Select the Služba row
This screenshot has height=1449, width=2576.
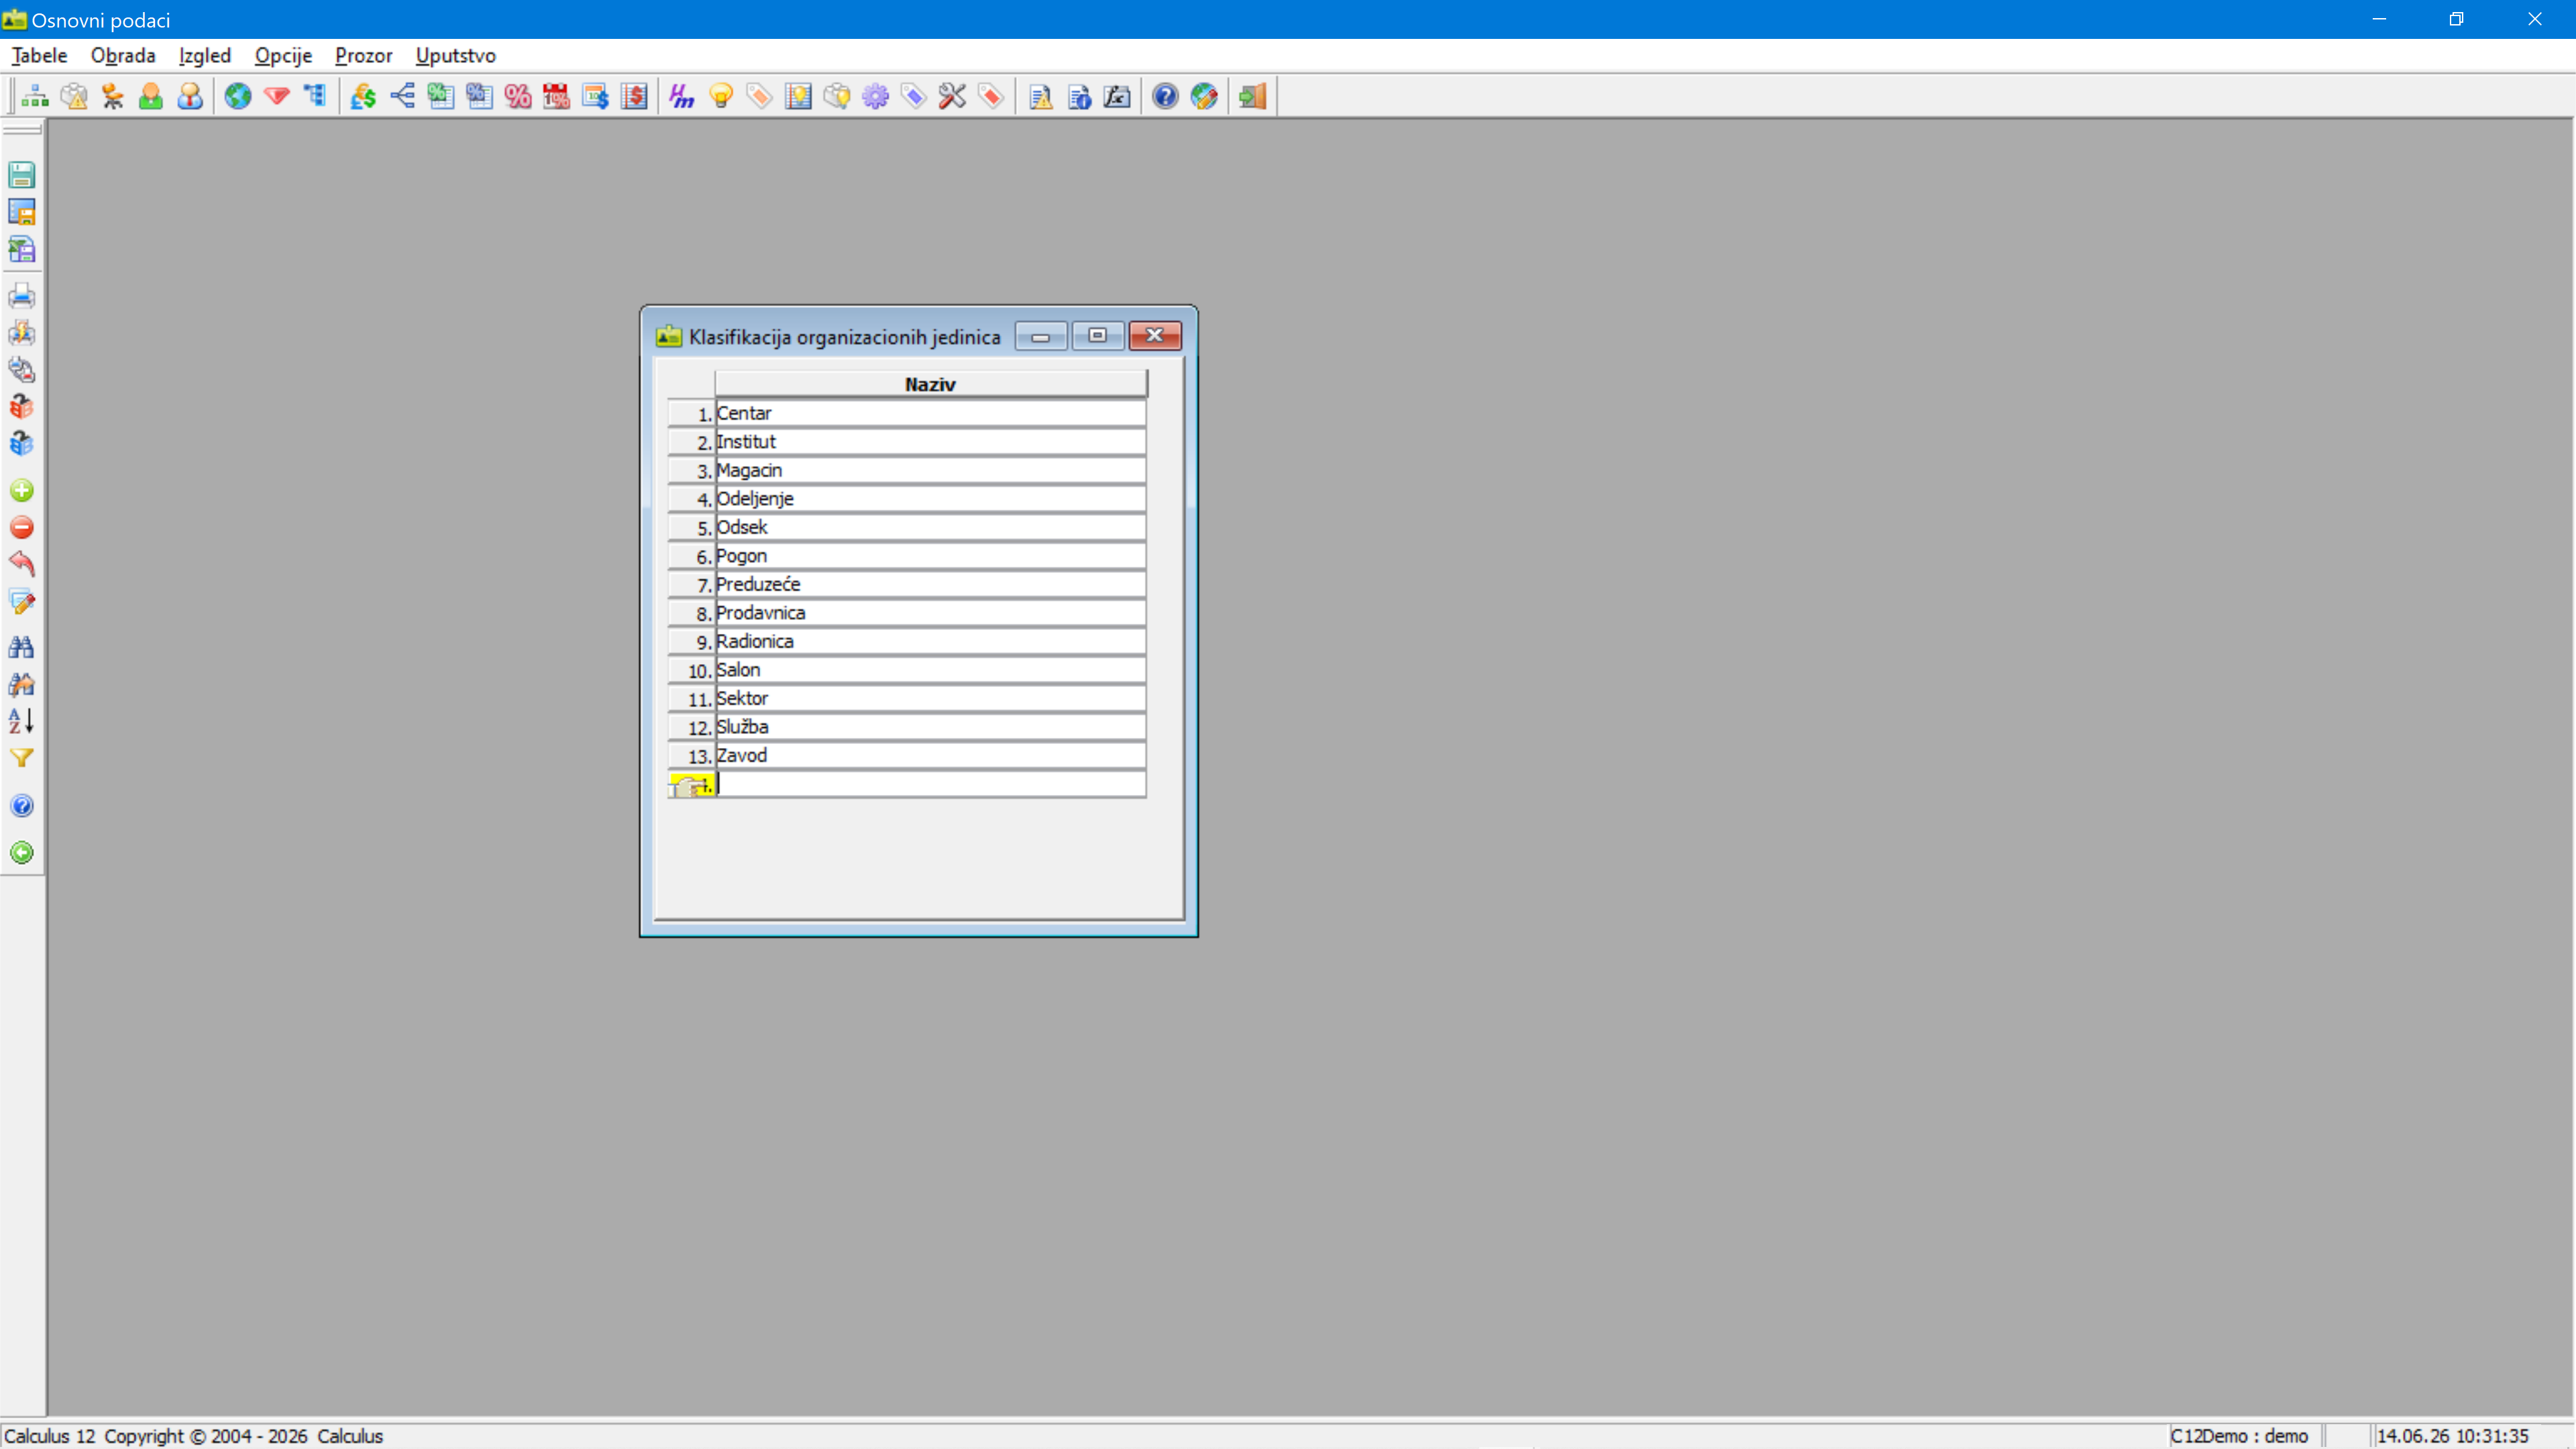[x=930, y=727]
